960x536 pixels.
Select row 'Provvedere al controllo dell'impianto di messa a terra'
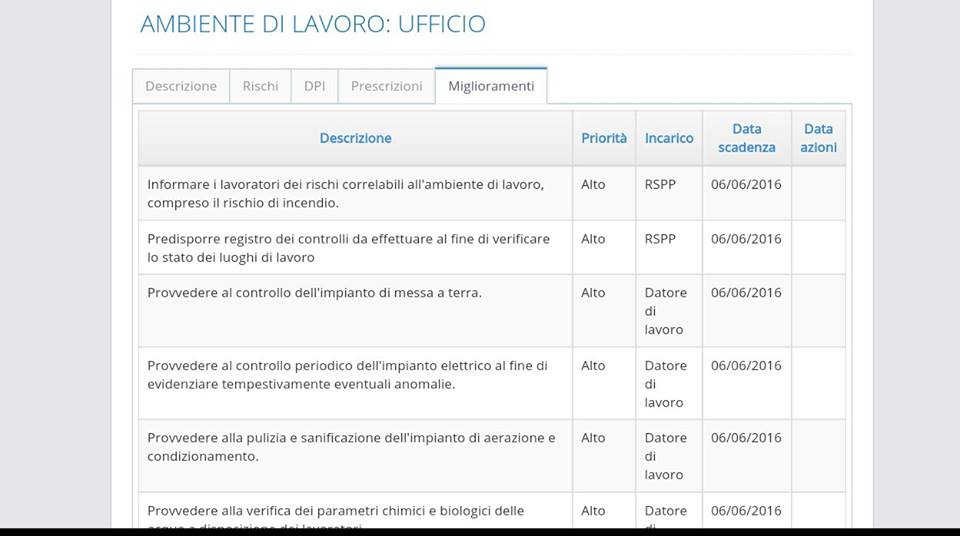click(492, 311)
